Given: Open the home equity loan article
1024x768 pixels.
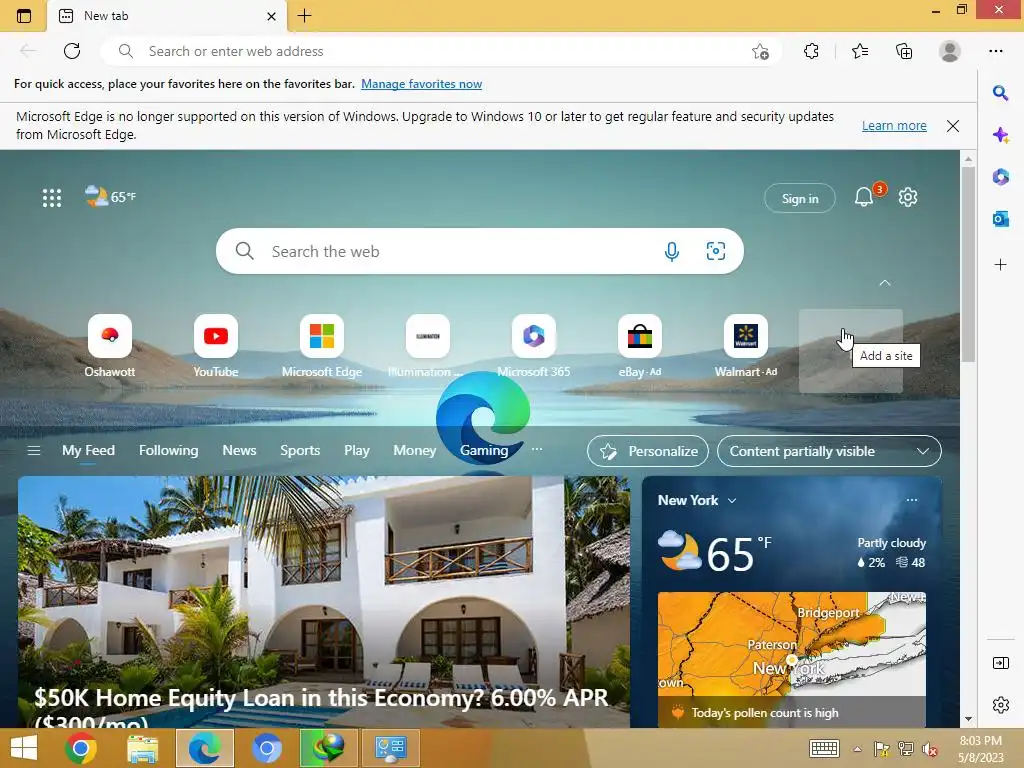Looking at the screenshot, I should pyautogui.click(x=324, y=602).
